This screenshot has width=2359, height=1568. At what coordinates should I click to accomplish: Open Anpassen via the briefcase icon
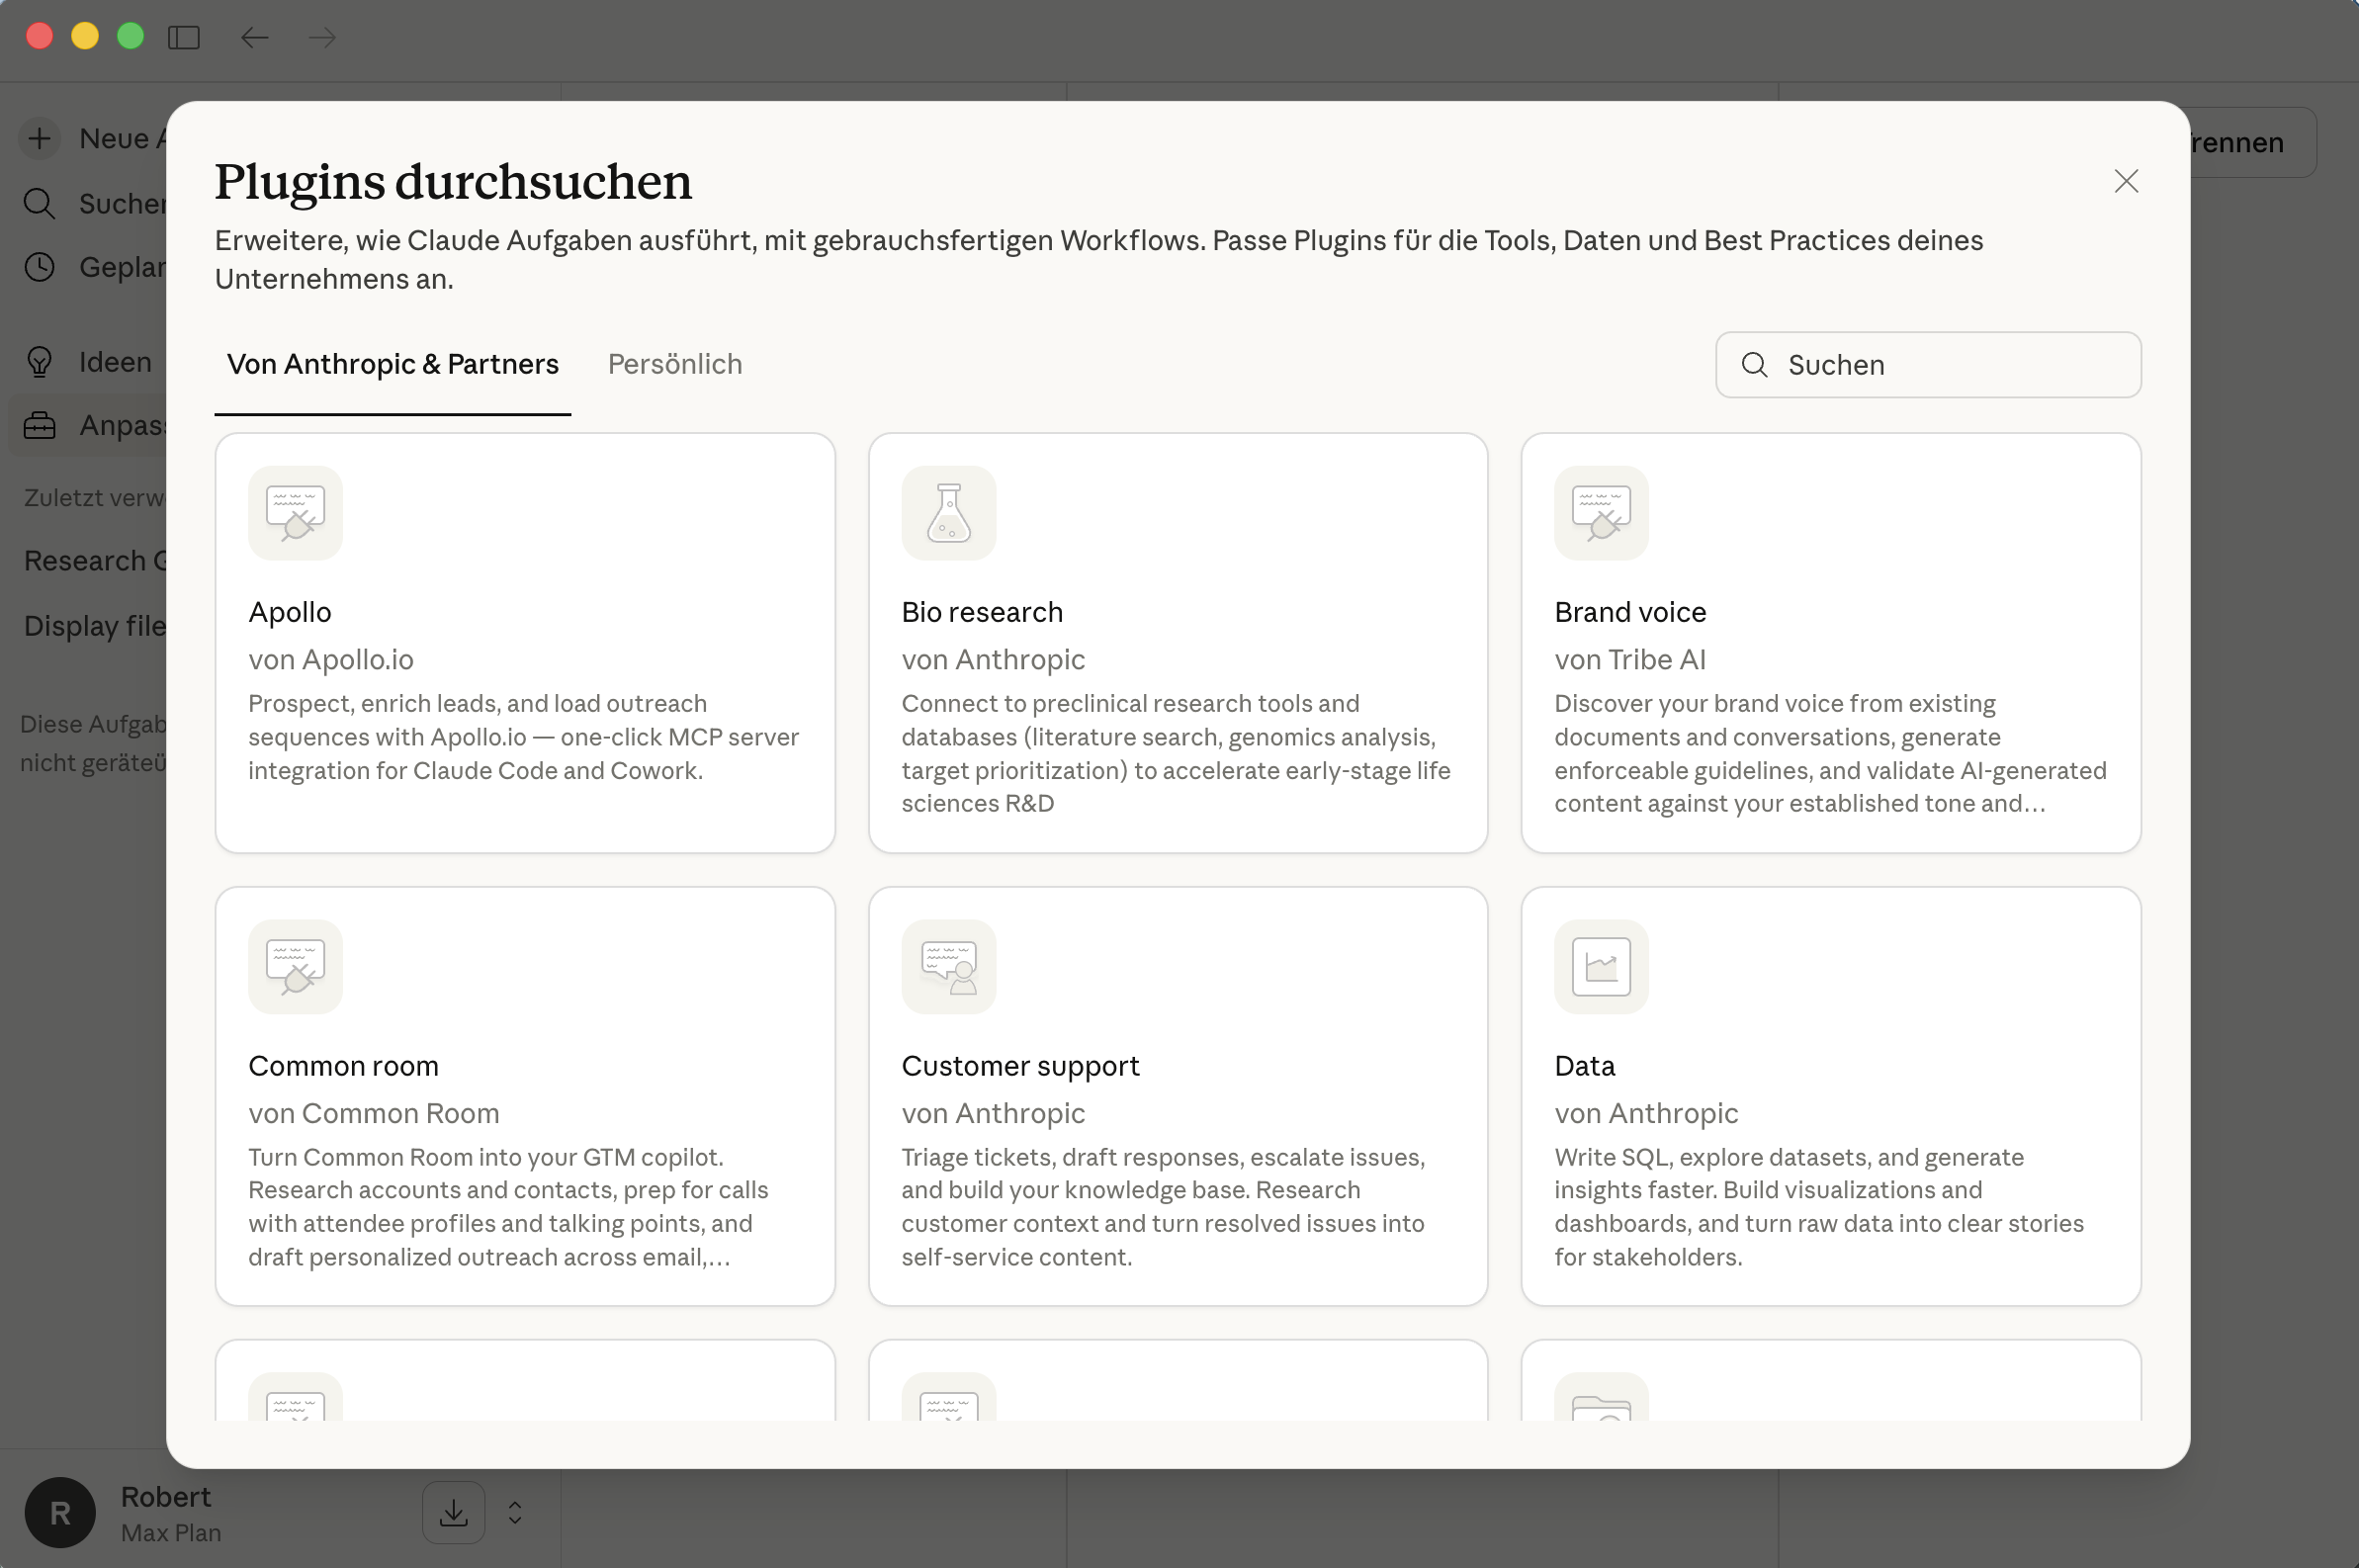tap(39, 424)
